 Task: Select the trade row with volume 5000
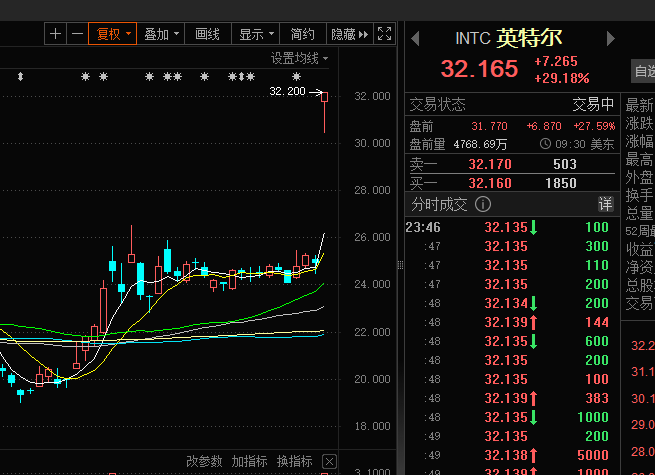[x=512, y=455]
